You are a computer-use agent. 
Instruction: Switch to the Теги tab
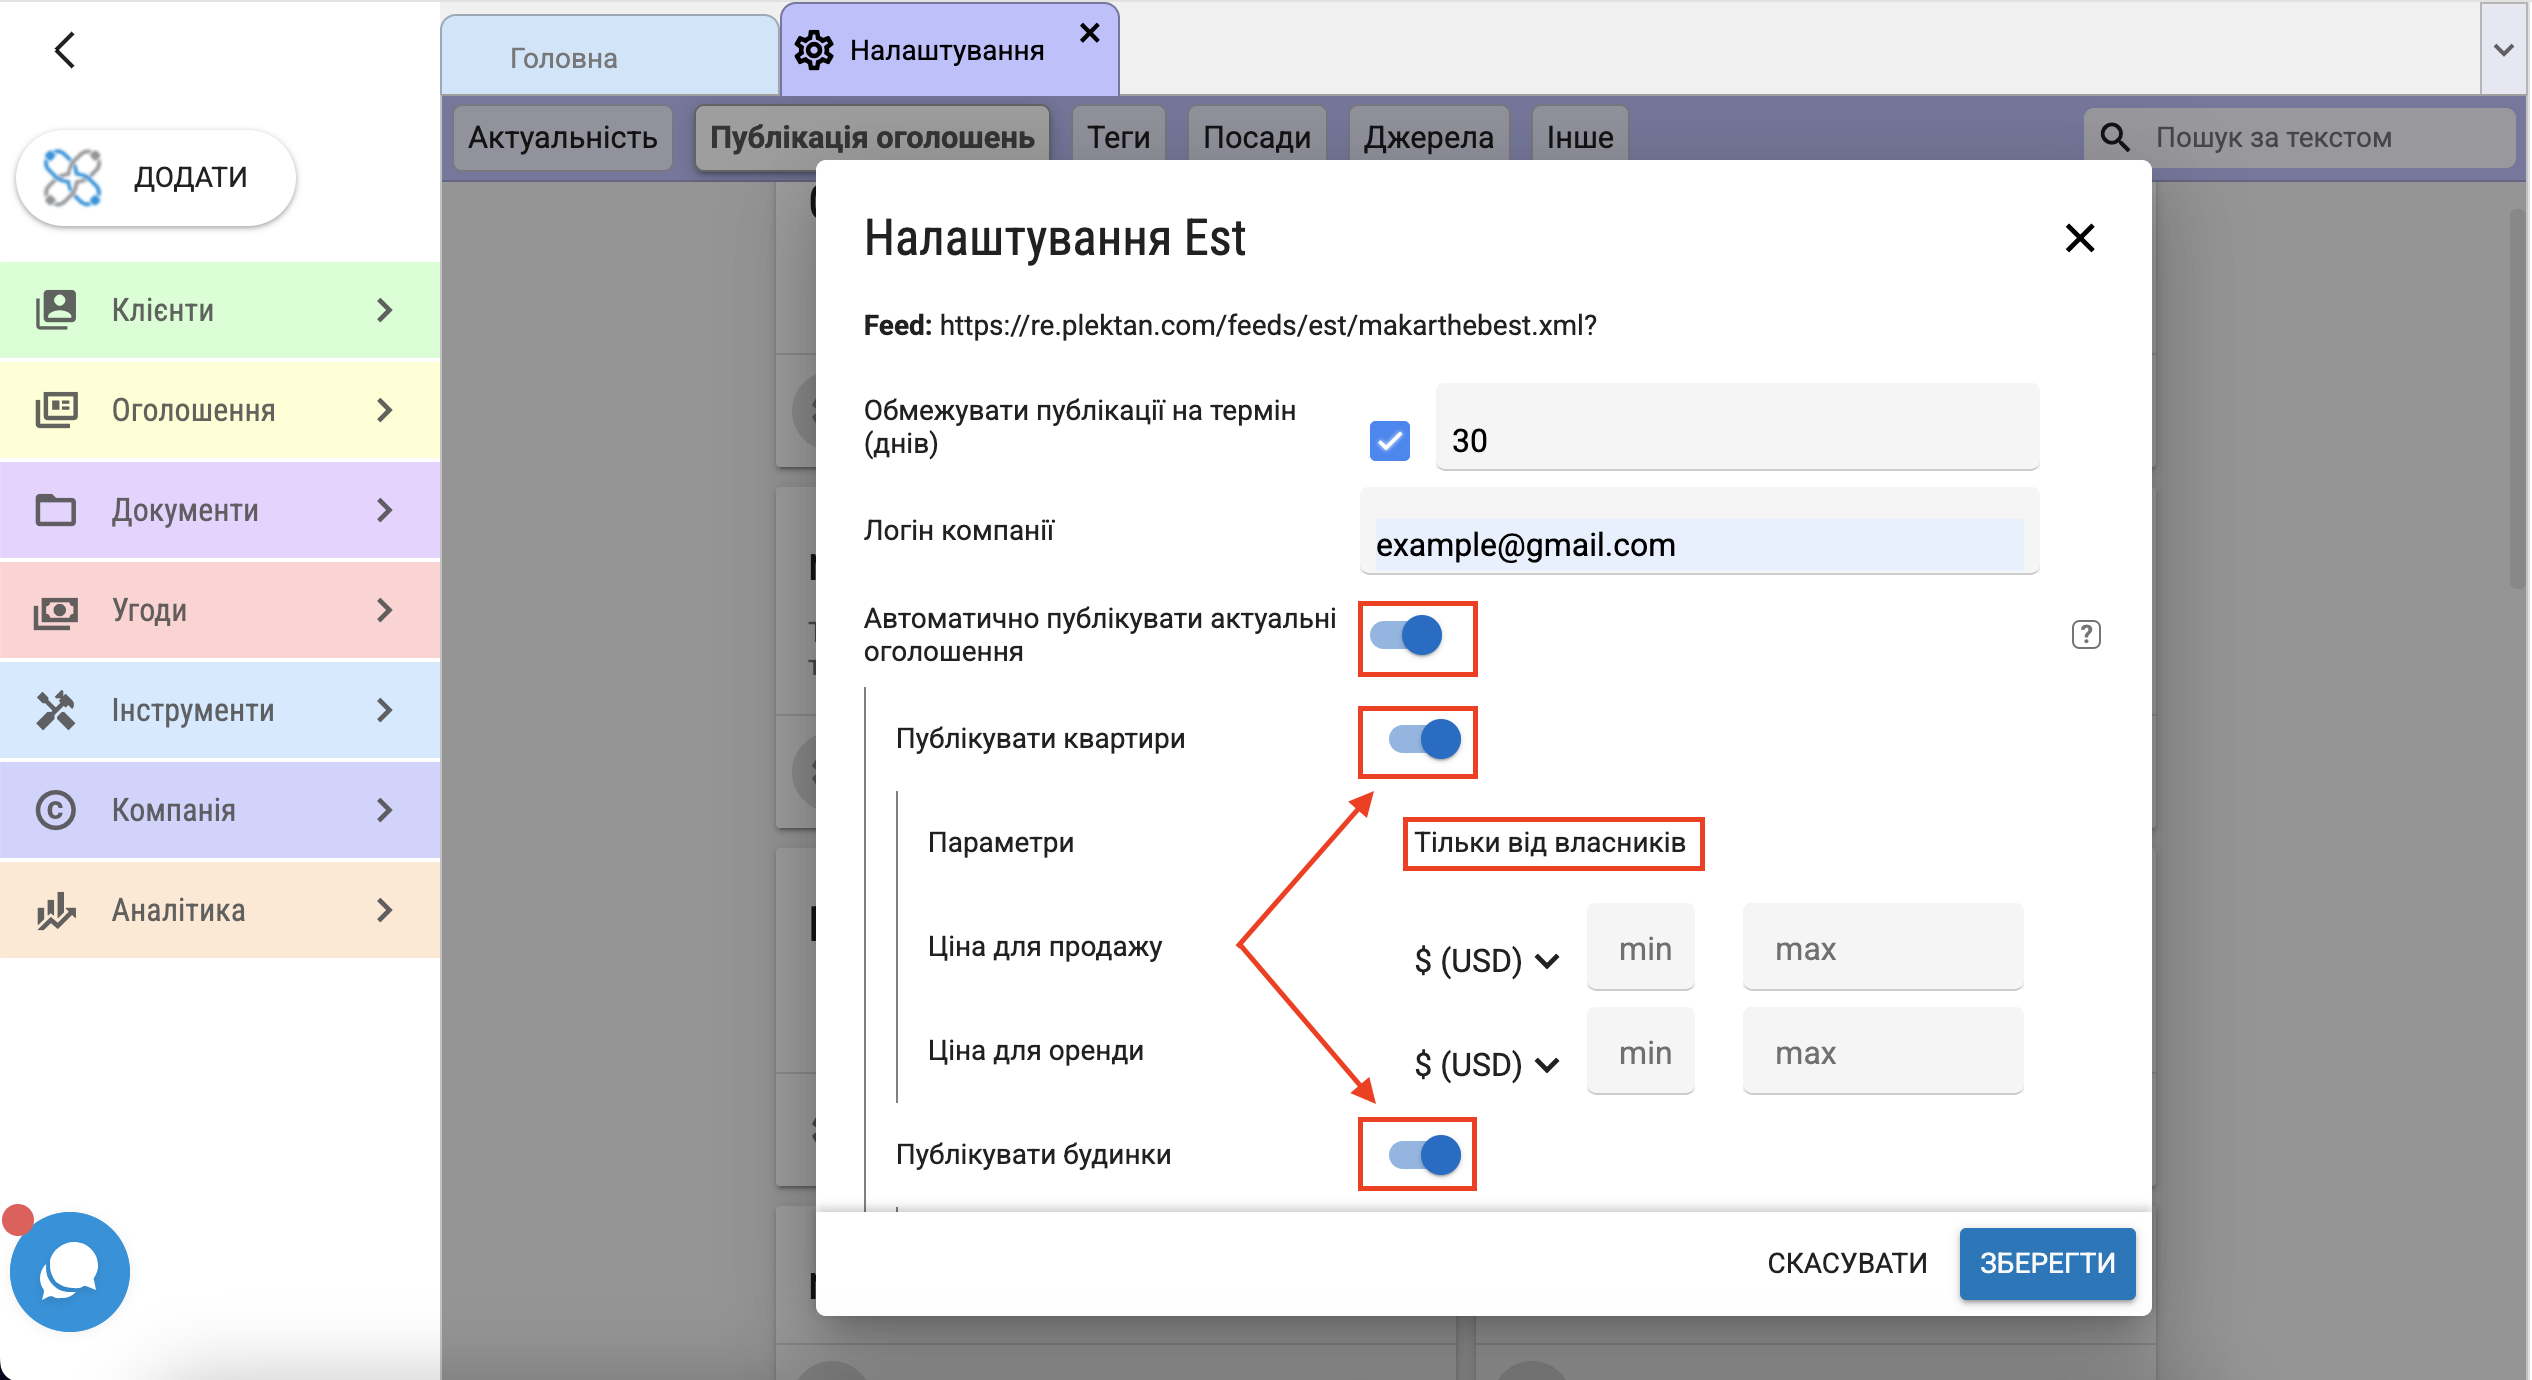click(1118, 138)
